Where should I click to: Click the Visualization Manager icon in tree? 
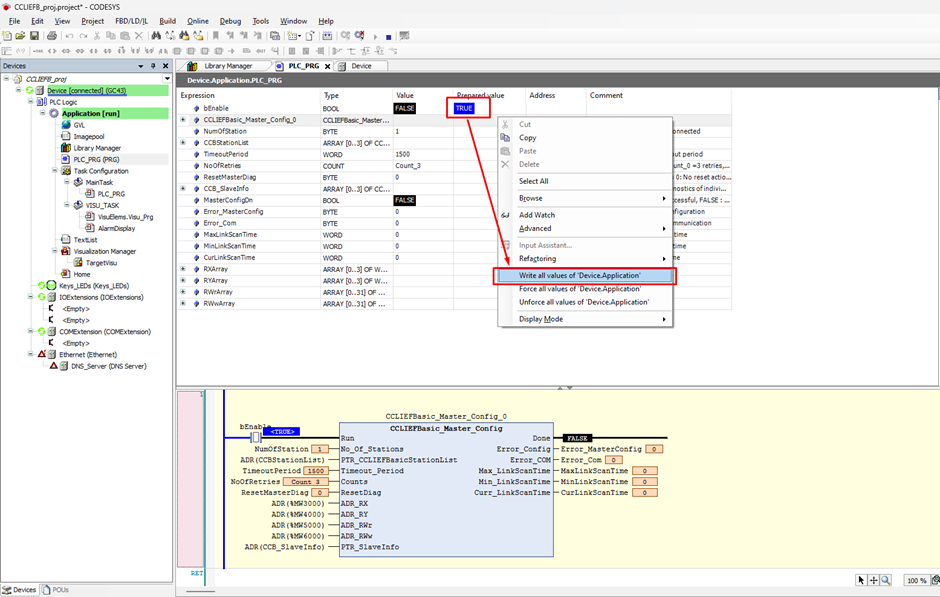tap(66, 251)
